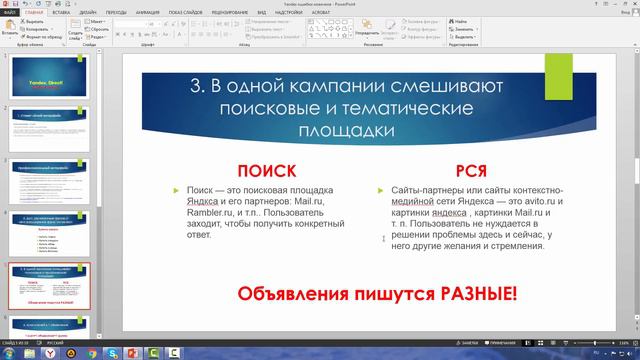Click Найти (Find) in Editing group

tap(458, 21)
